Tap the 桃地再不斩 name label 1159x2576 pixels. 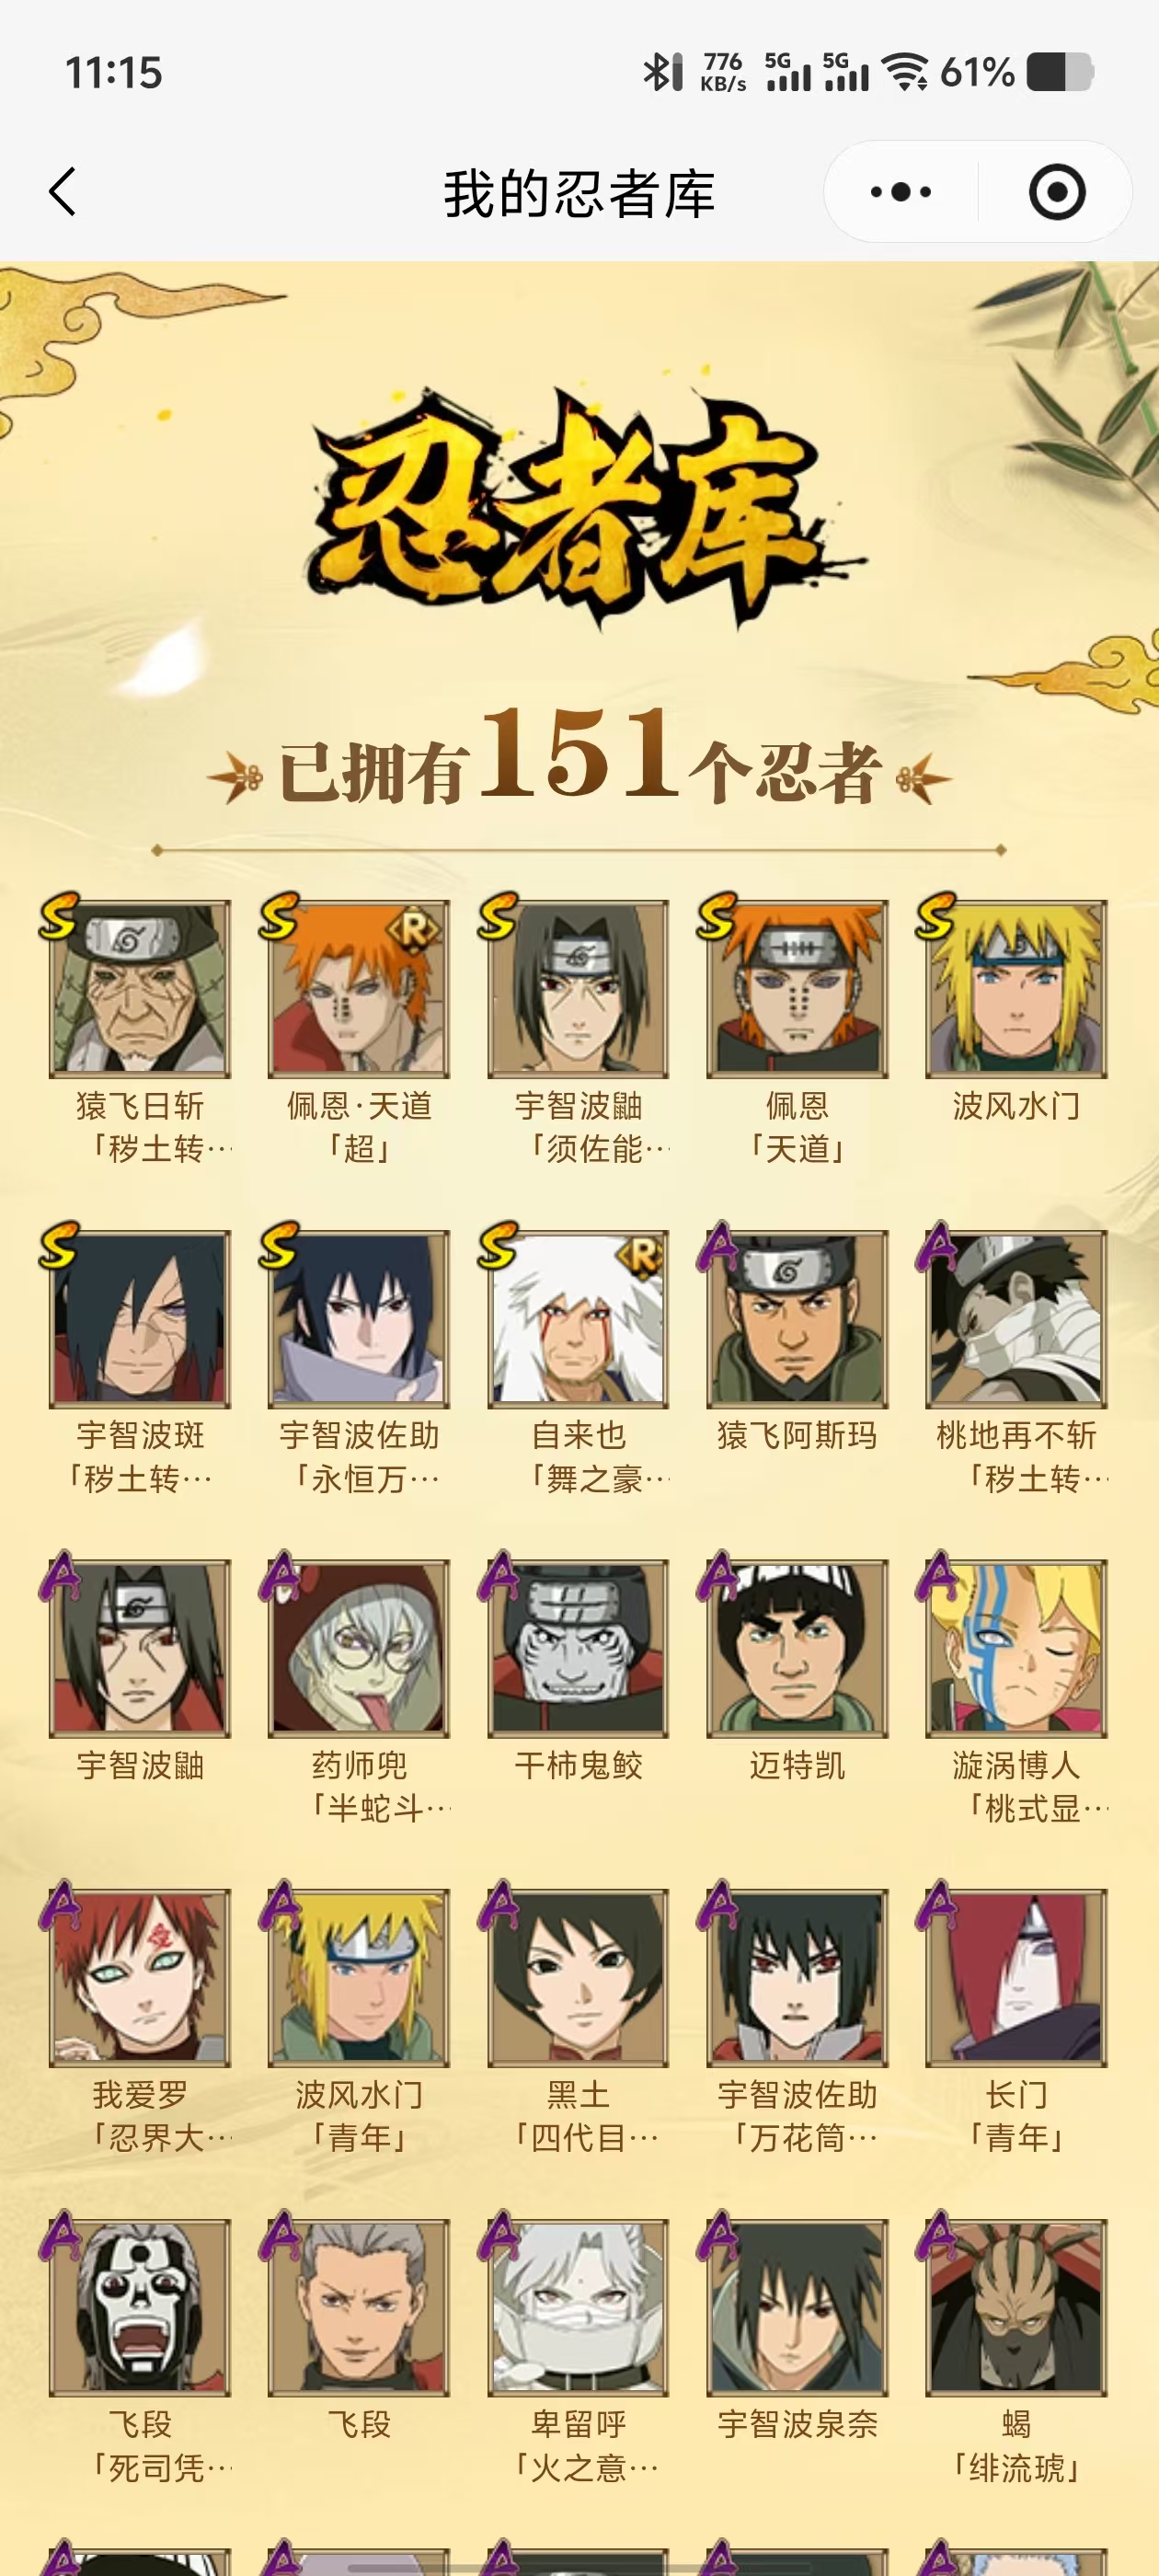tap(1016, 1436)
